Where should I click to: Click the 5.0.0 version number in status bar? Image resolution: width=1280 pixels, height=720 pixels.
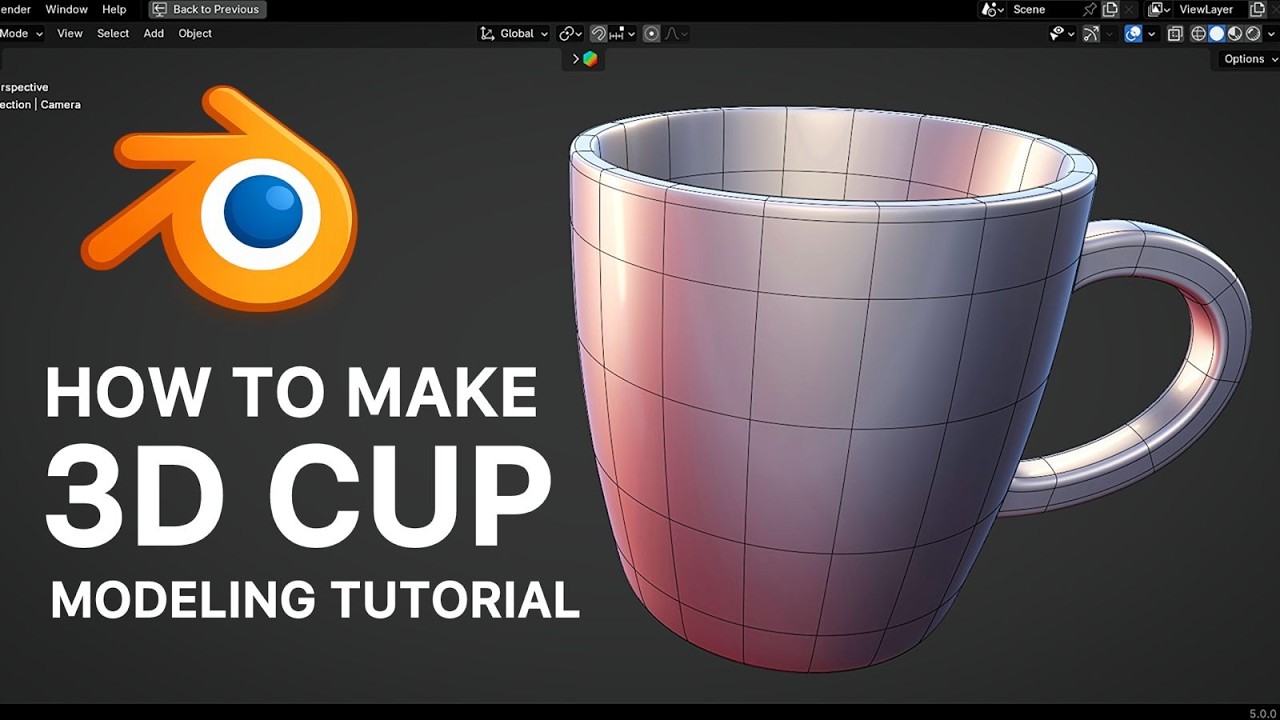(x=1263, y=713)
